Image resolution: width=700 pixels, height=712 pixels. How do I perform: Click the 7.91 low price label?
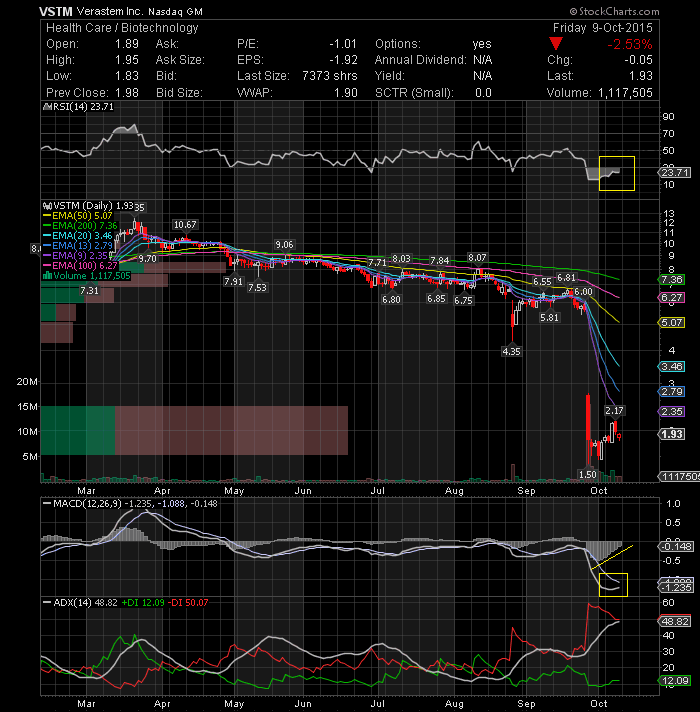[x=233, y=282]
